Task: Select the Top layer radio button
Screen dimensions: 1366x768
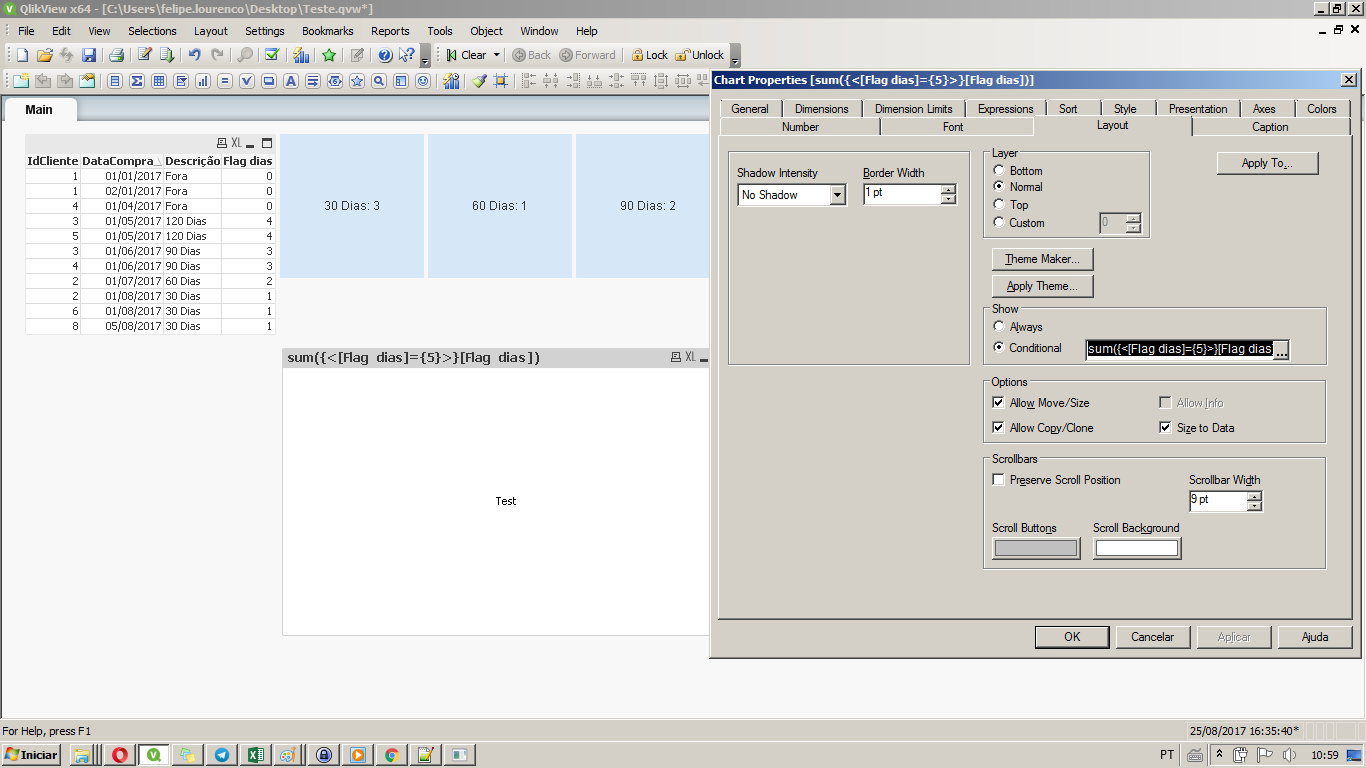Action: tap(999, 204)
